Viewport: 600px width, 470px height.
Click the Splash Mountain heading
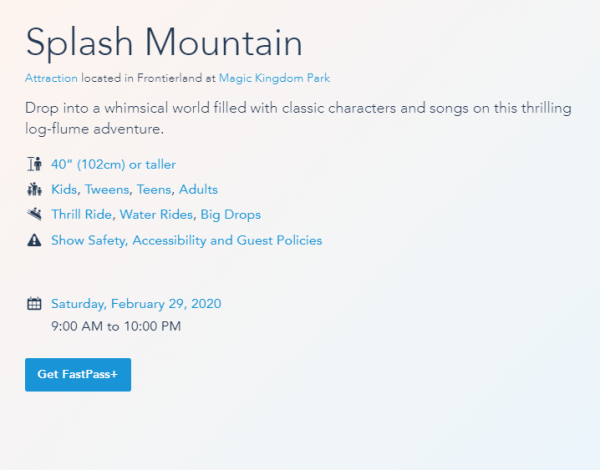[164, 42]
